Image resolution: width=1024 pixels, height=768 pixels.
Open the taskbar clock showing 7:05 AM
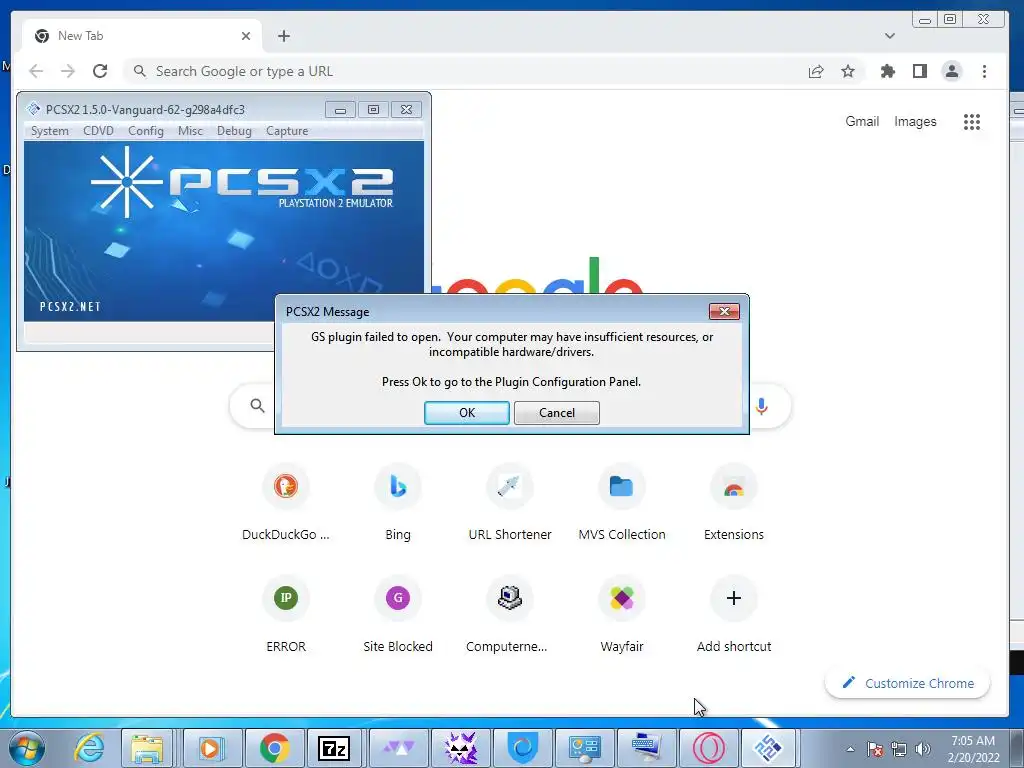click(x=973, y=748)
